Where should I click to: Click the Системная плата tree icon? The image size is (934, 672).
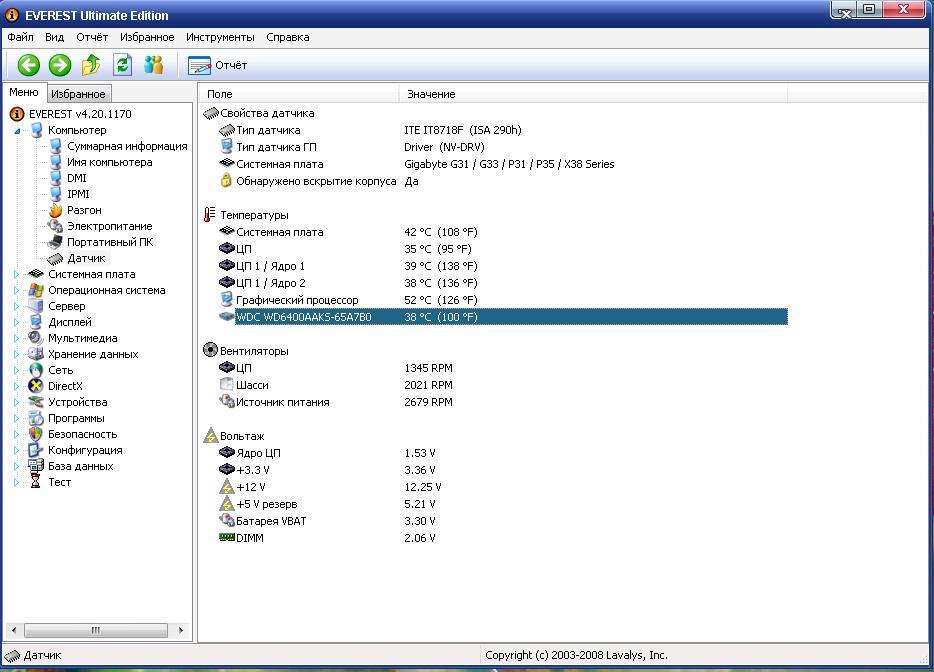coord(36,274)
